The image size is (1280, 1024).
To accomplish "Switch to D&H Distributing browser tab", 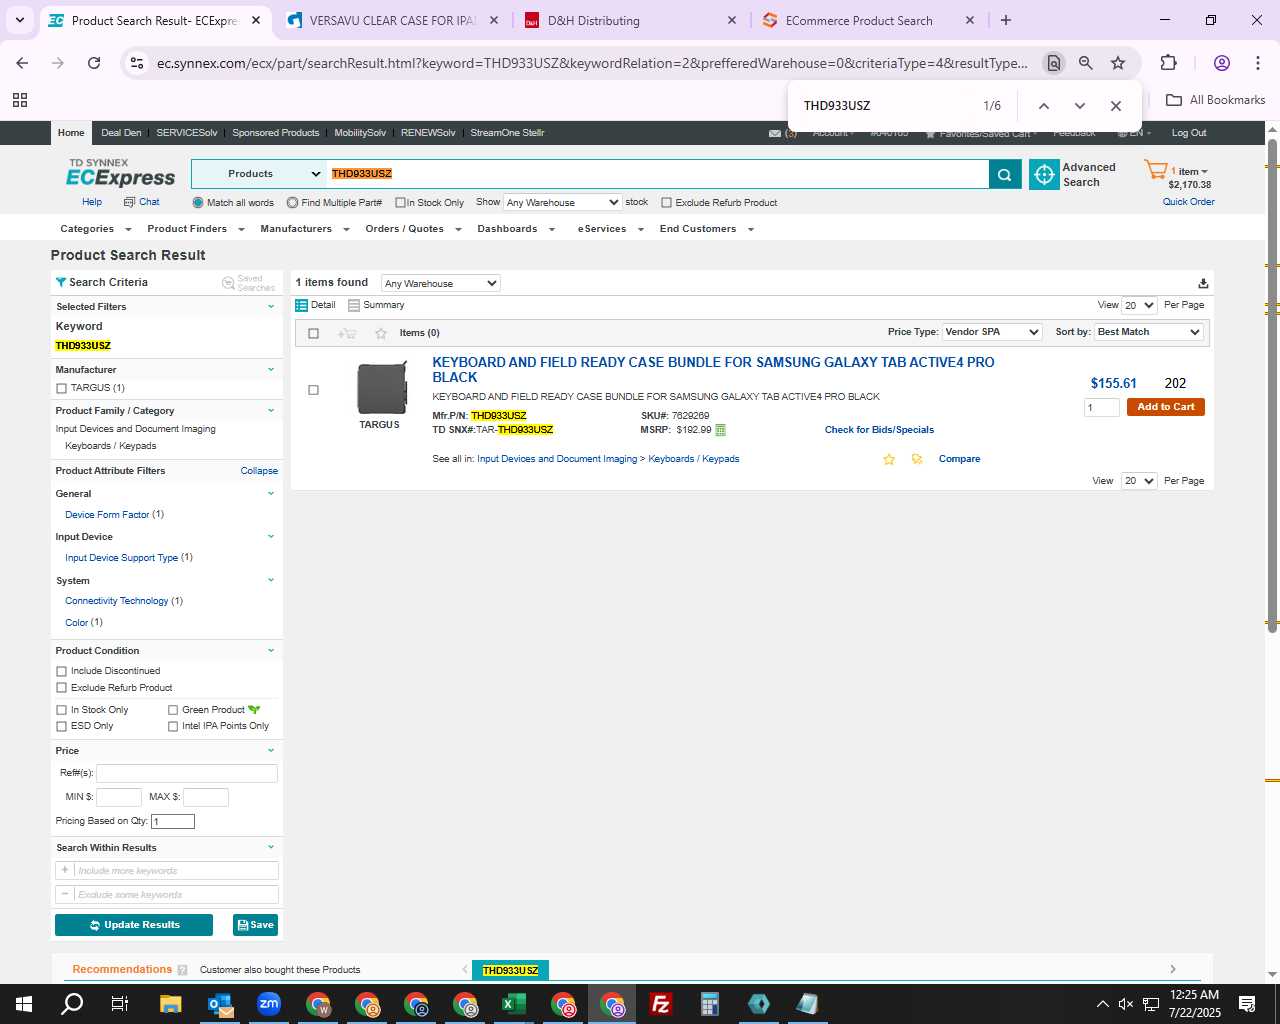I will tap(631, 20).
